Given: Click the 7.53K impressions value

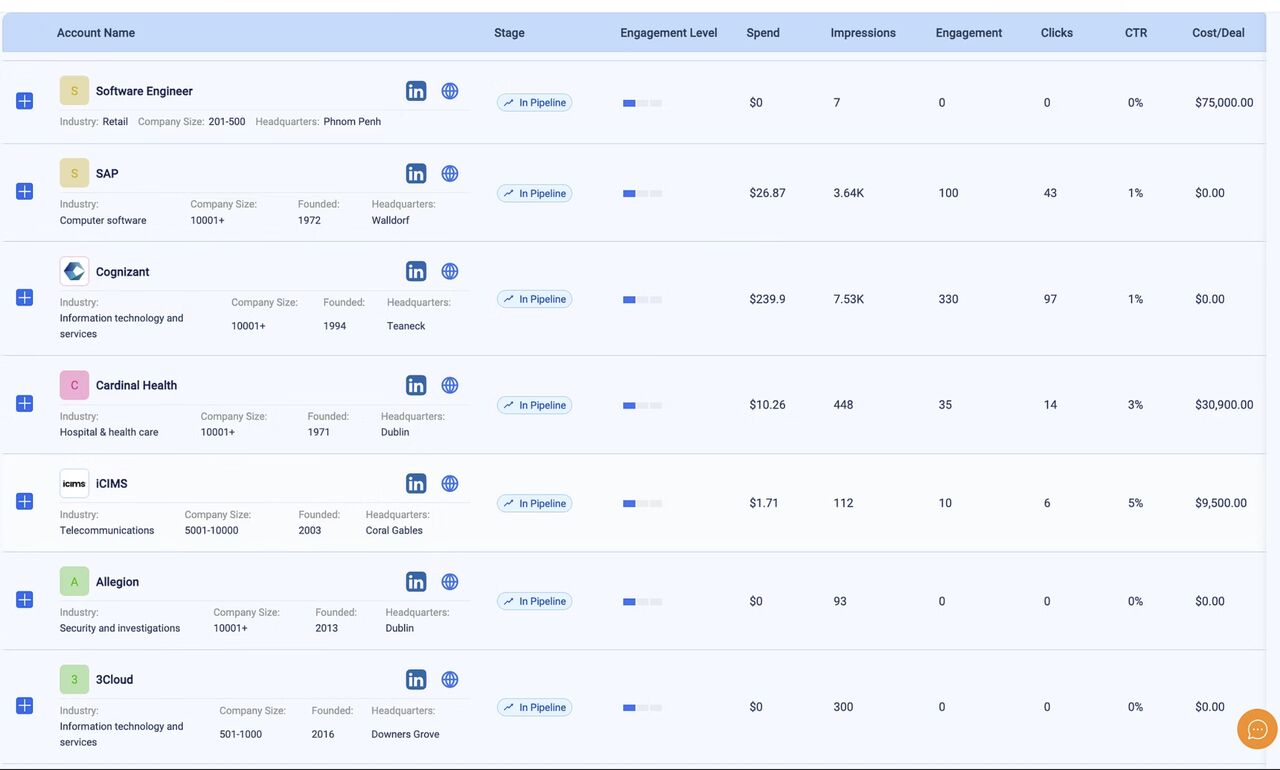Looking at the screenshot, I should [x=848, y=299].
